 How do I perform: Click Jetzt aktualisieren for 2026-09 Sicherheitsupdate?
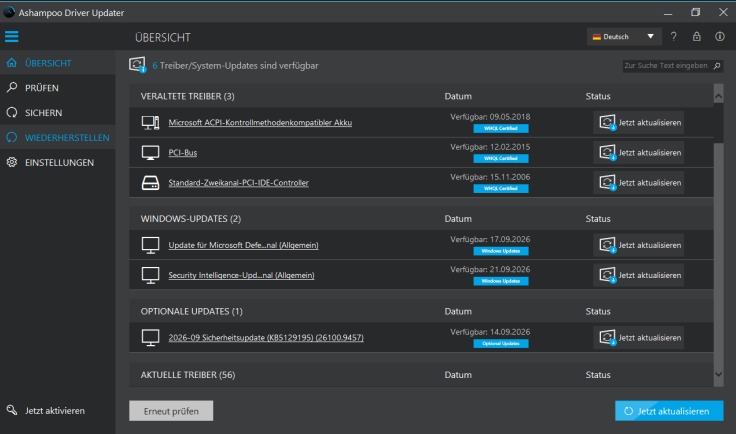click(x=639, y=337)
